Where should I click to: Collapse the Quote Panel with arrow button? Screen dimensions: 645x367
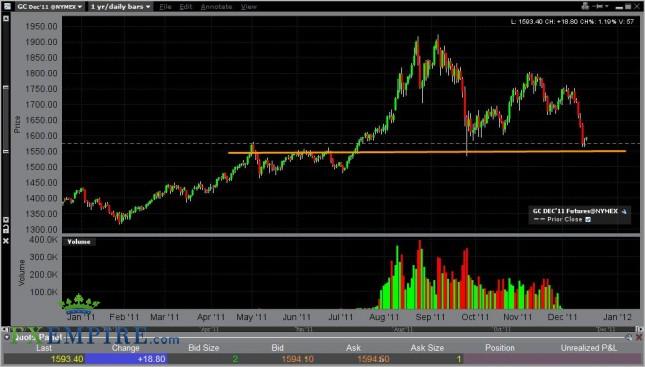[7, 337]
